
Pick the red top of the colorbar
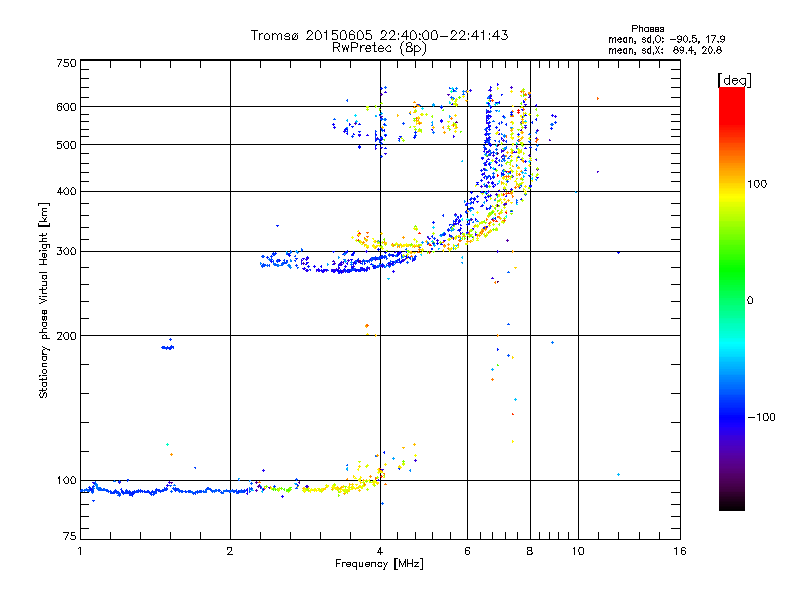731,93
